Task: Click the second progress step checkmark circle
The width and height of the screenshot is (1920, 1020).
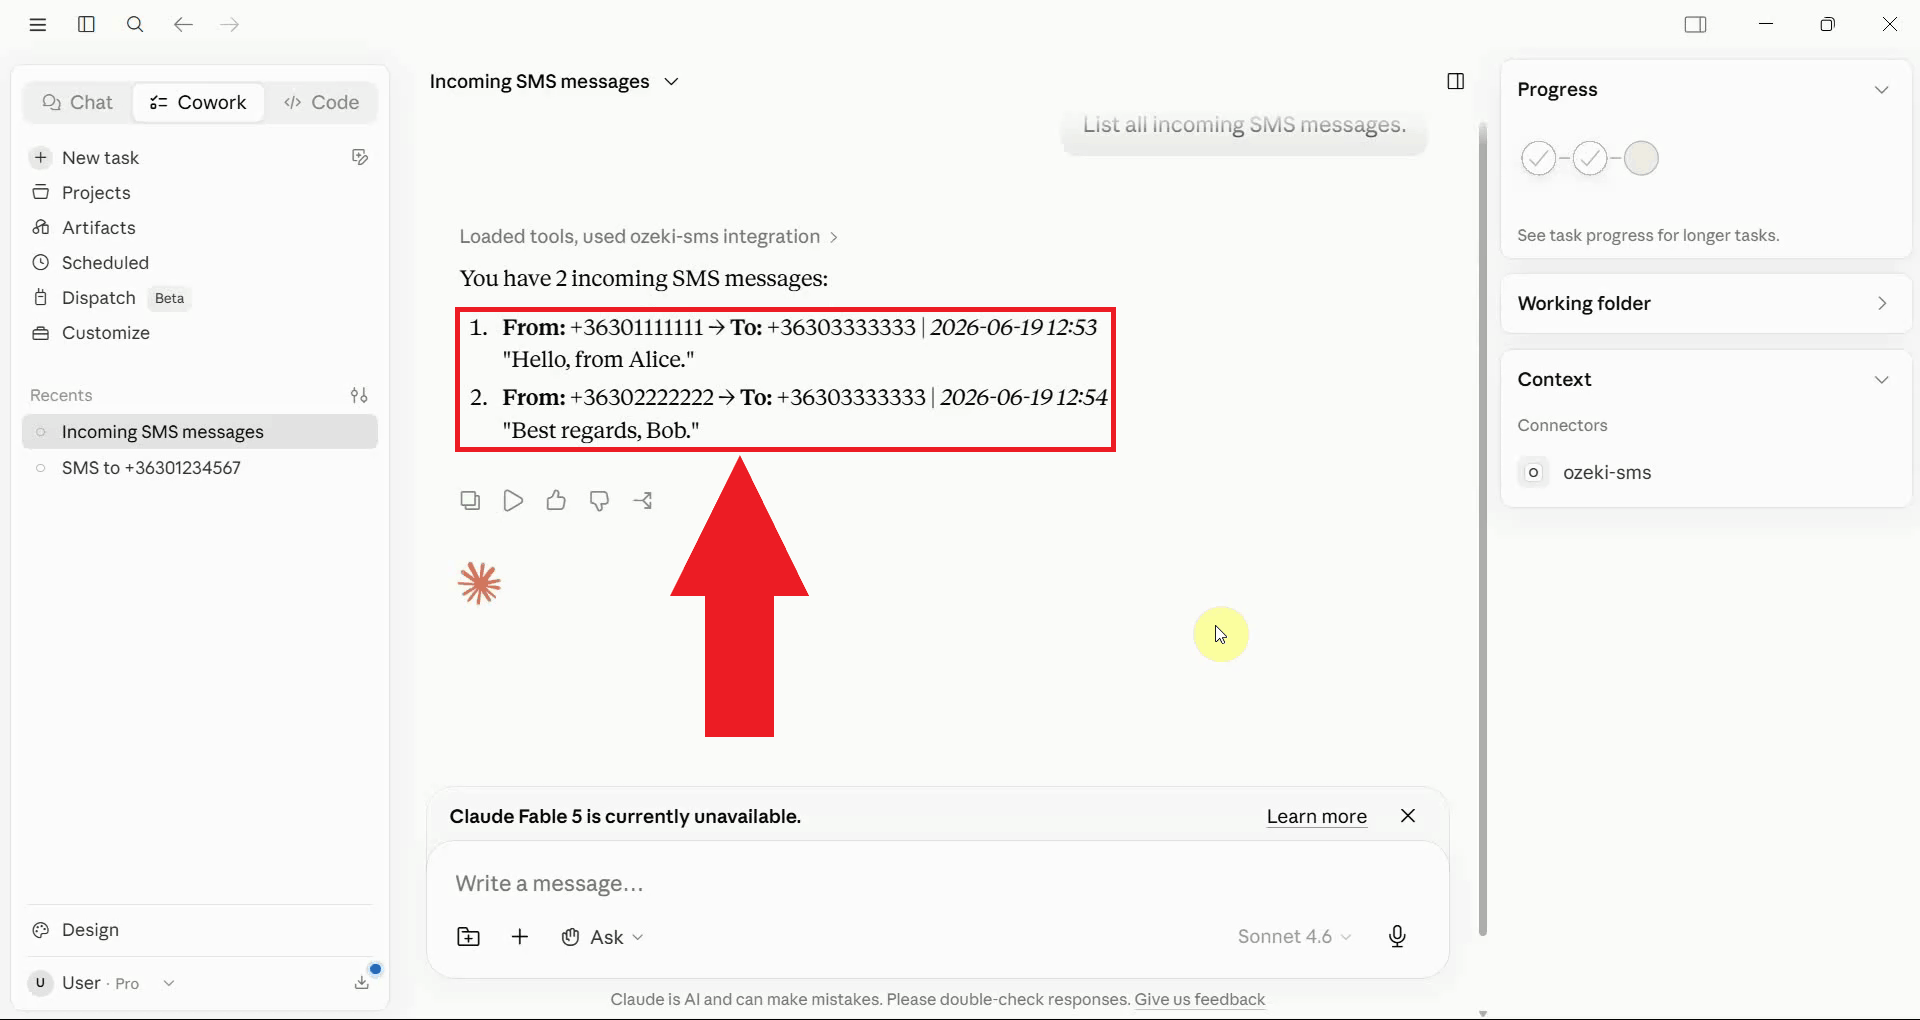Action: [x=1589, y=158]
